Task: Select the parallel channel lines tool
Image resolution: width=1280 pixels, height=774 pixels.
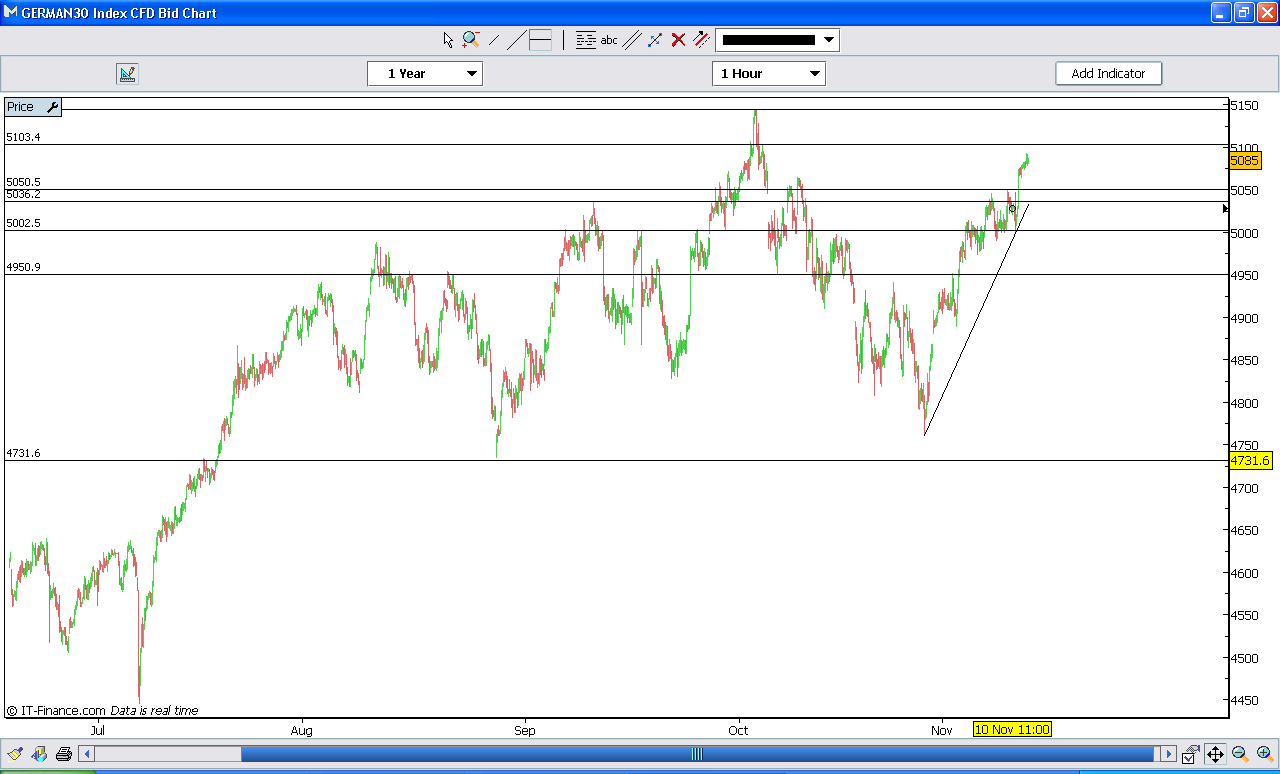Action: click(x=632, y=40)
